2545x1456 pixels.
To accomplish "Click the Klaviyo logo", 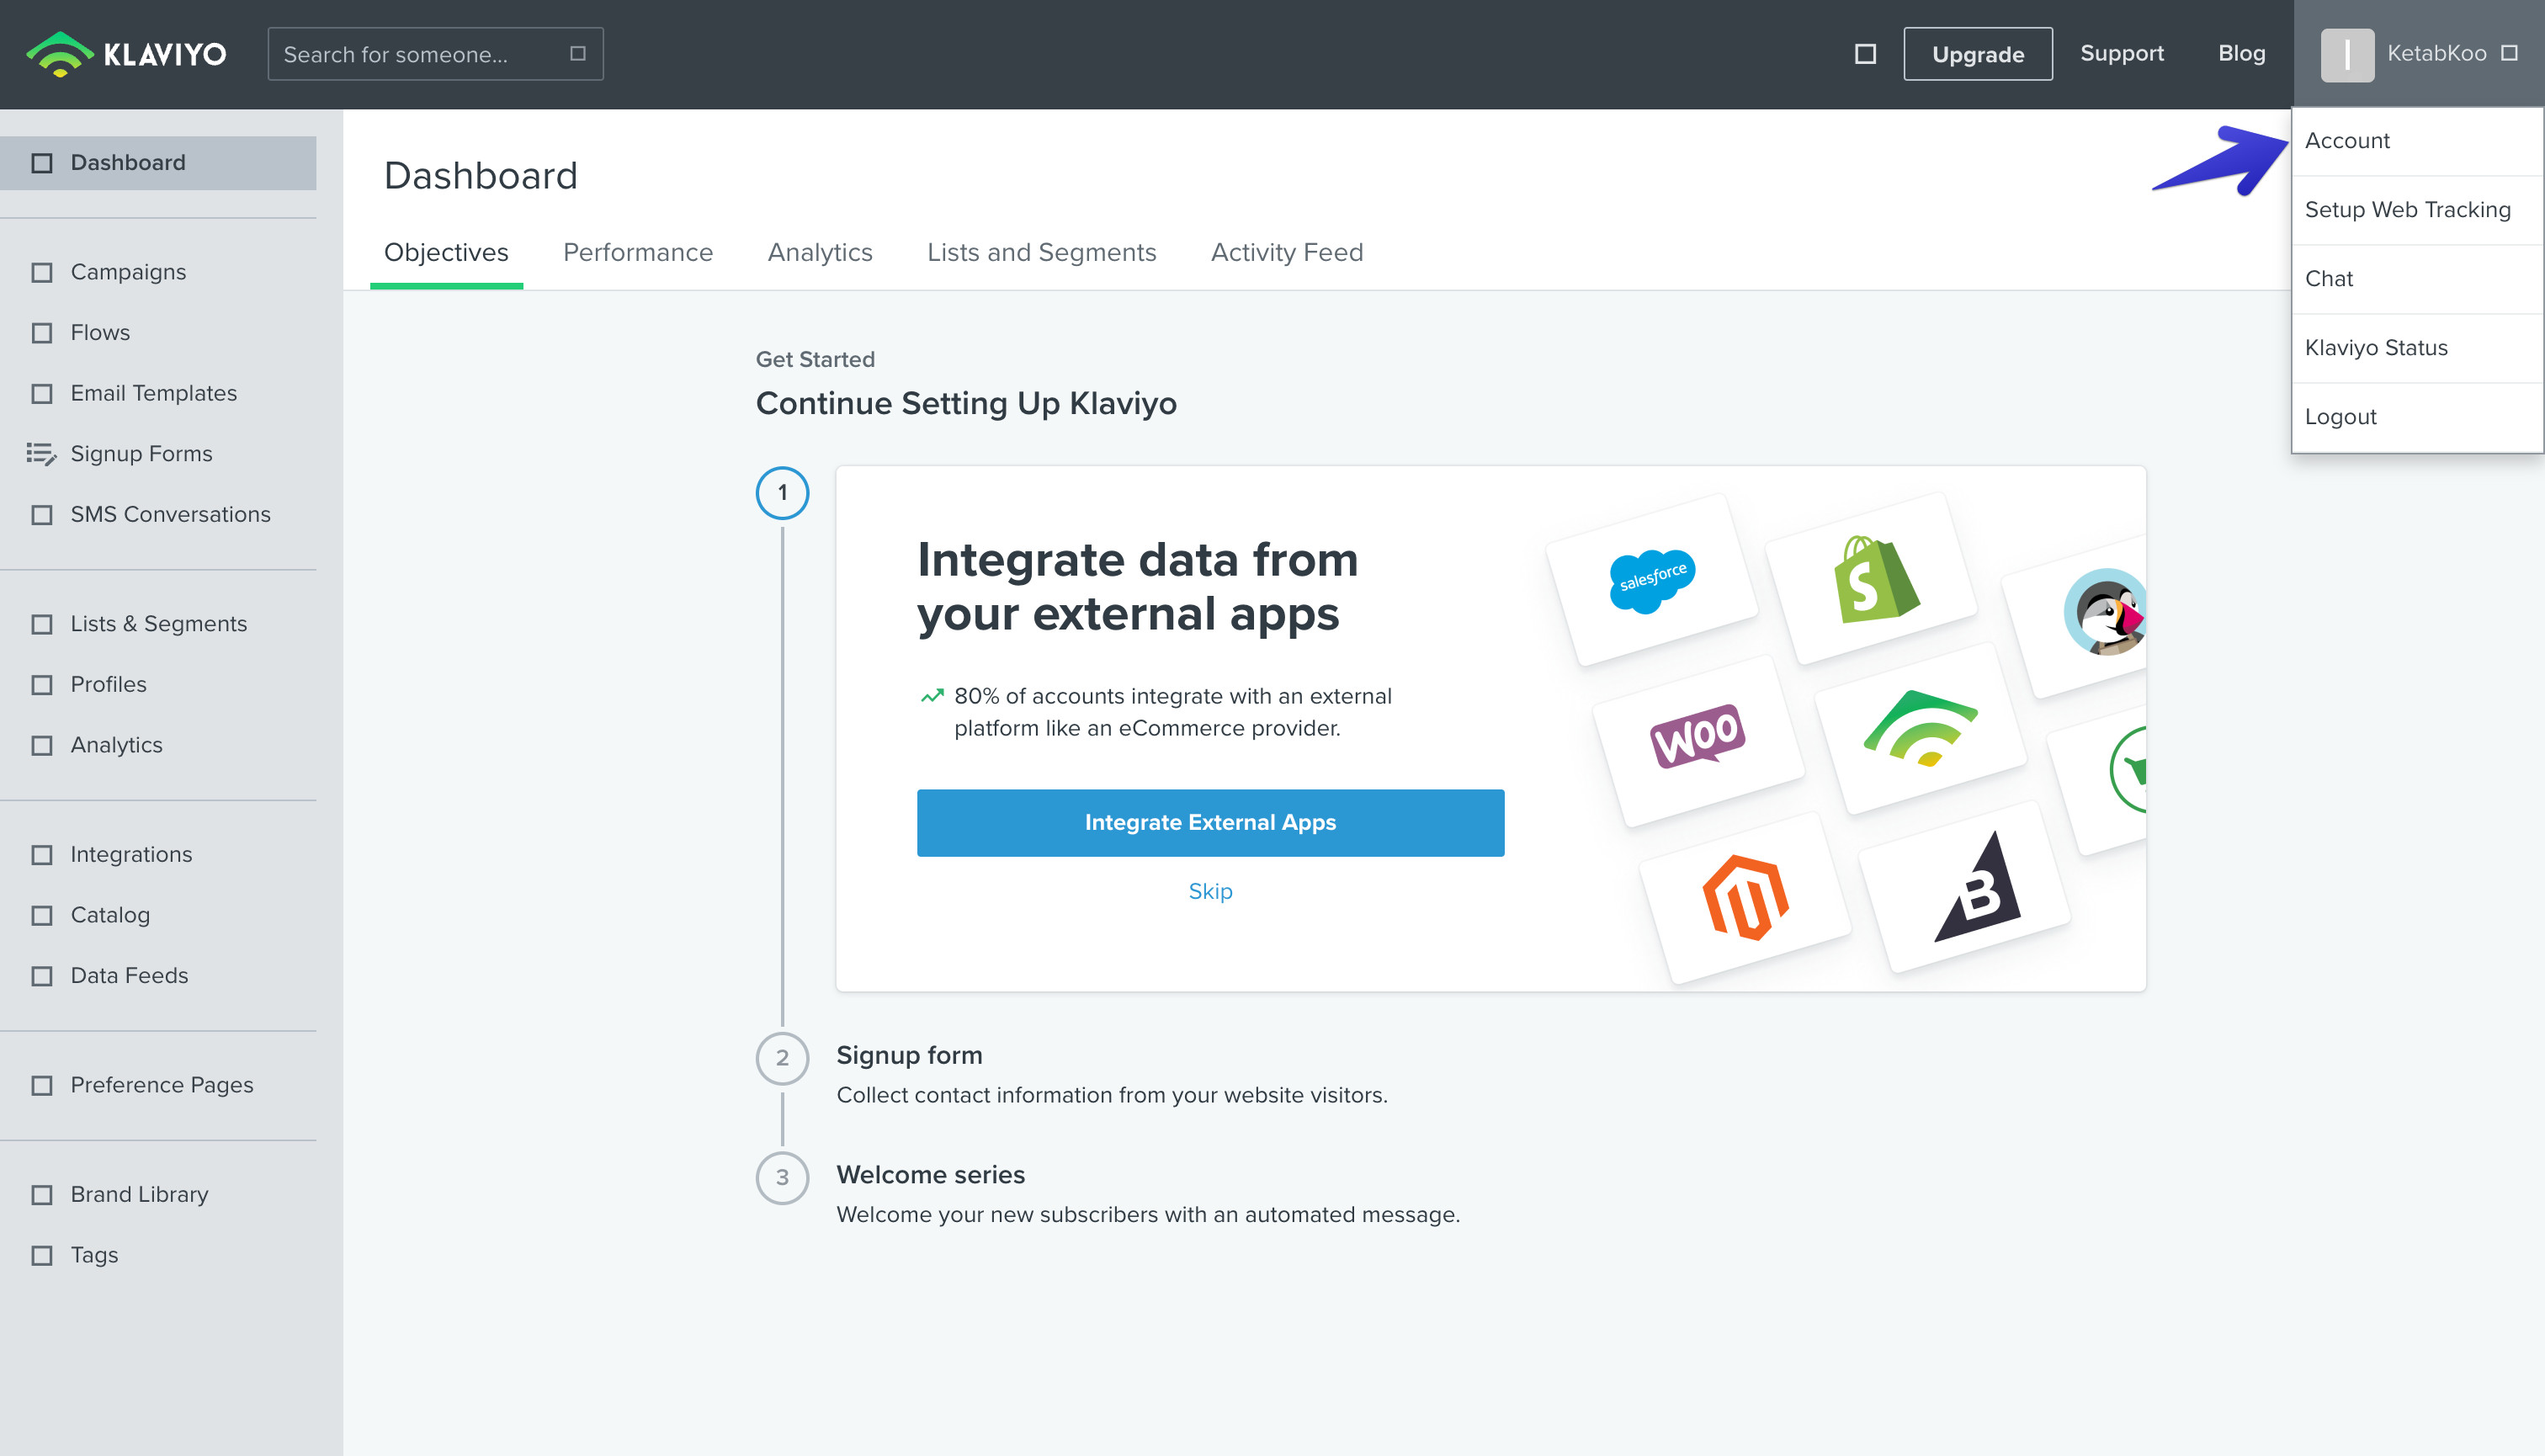I will (x=127, y=54).
